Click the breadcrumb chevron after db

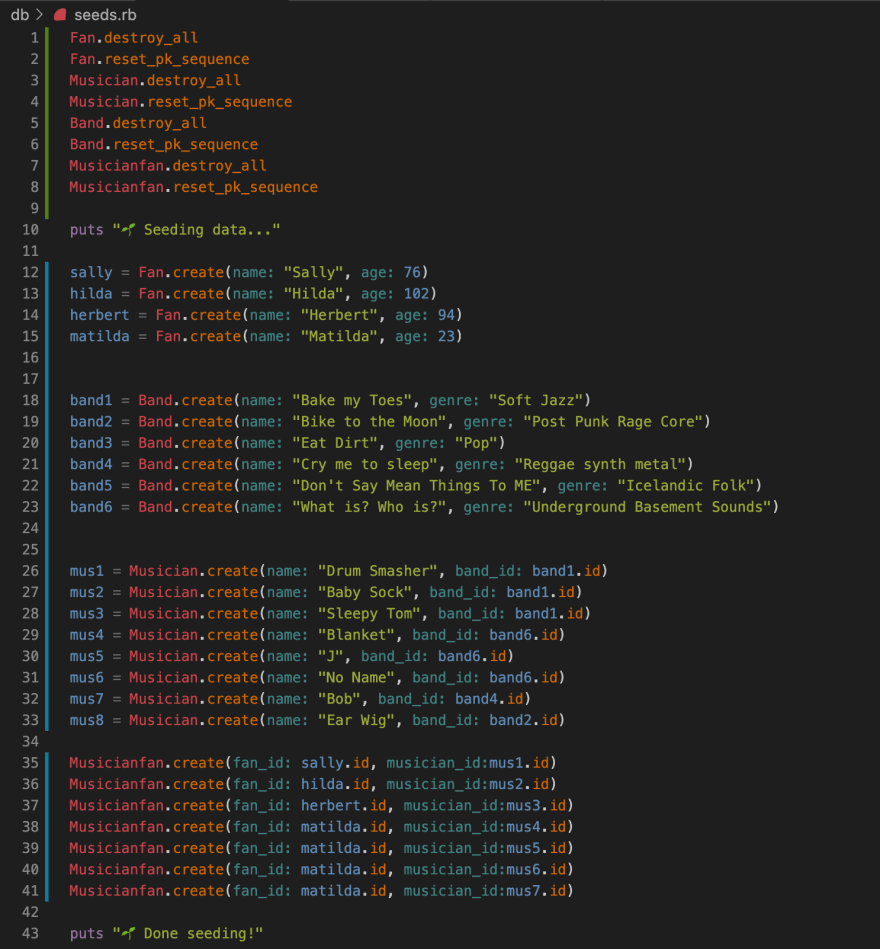[x=40, y=15]
